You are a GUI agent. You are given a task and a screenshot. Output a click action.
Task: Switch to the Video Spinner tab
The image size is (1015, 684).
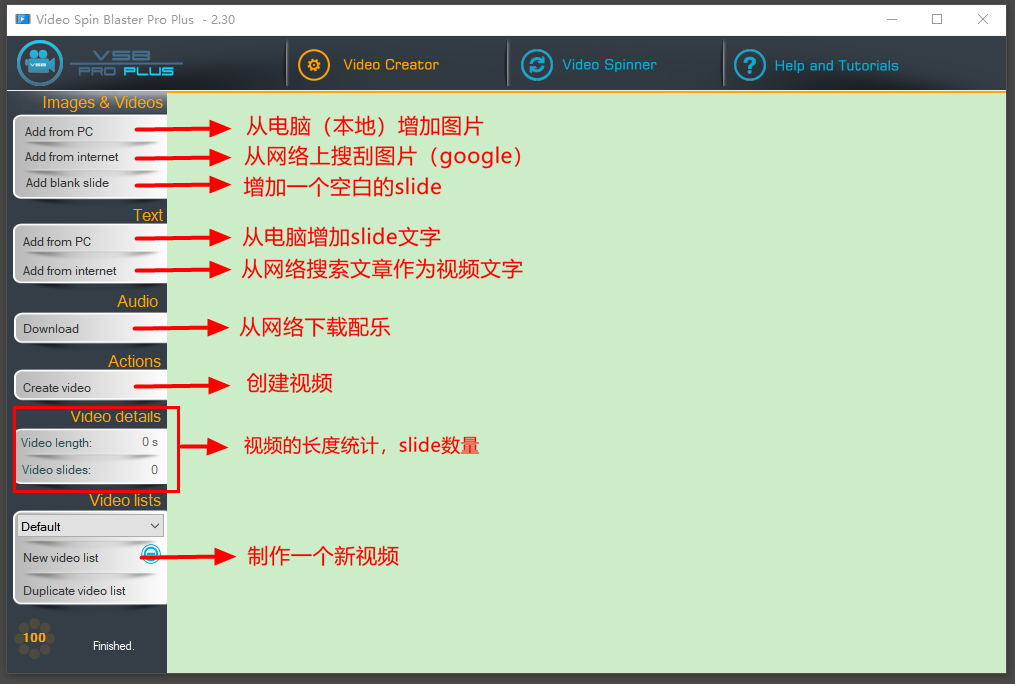tap(609, 65)
